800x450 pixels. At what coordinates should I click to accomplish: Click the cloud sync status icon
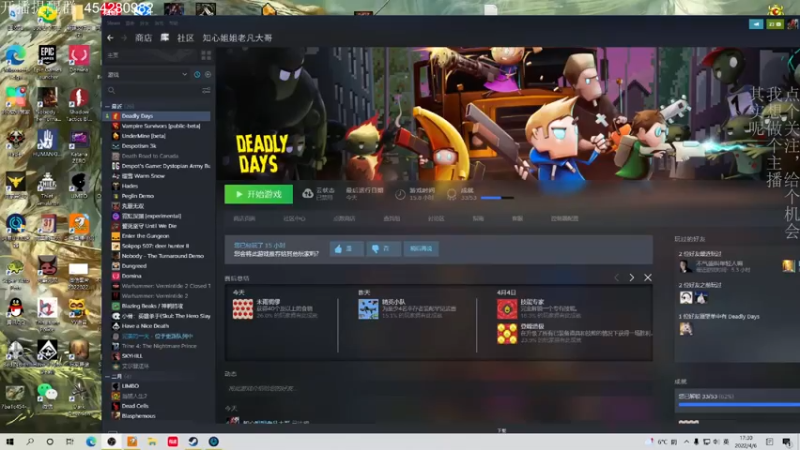[x=308, y=194]
